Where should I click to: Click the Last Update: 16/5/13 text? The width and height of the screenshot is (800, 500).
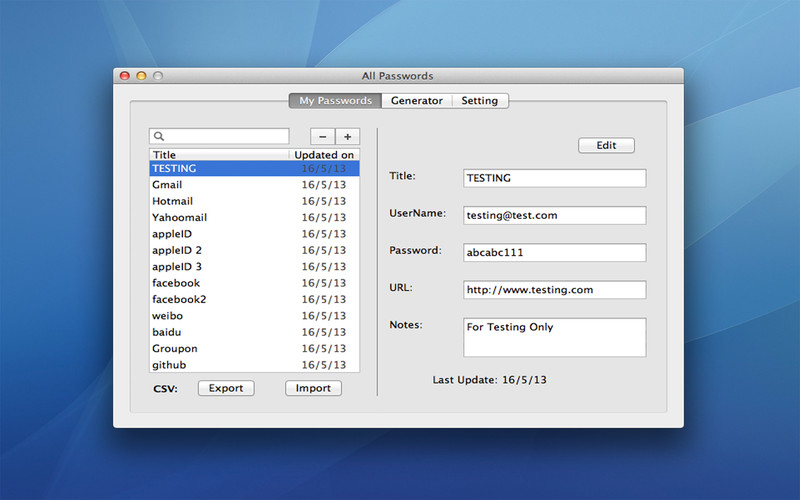point(489,380)
